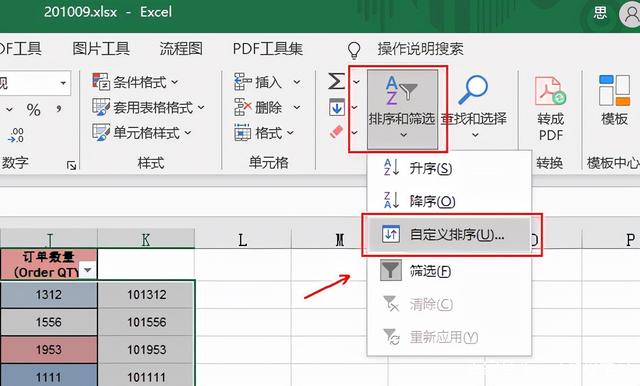The image size is (640, 386).
Task: Click the 操作说明搜索 search box
Action: 420,49
